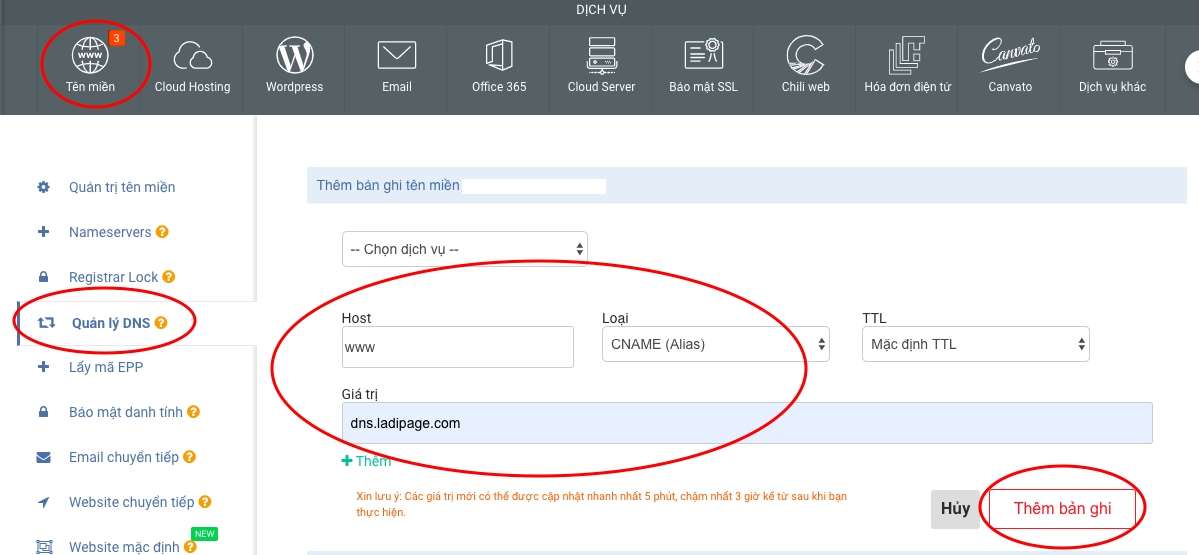The width and height of the screenshot is (1199, 555).
Task: Focus the Host input field
Action: [x=457, y=347]
